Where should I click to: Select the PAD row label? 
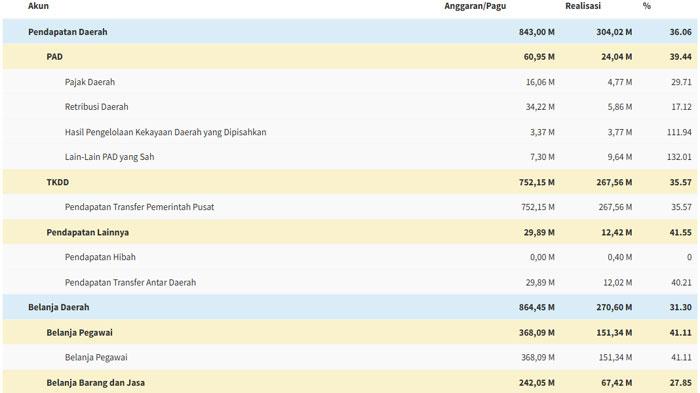tap(54, 57)
